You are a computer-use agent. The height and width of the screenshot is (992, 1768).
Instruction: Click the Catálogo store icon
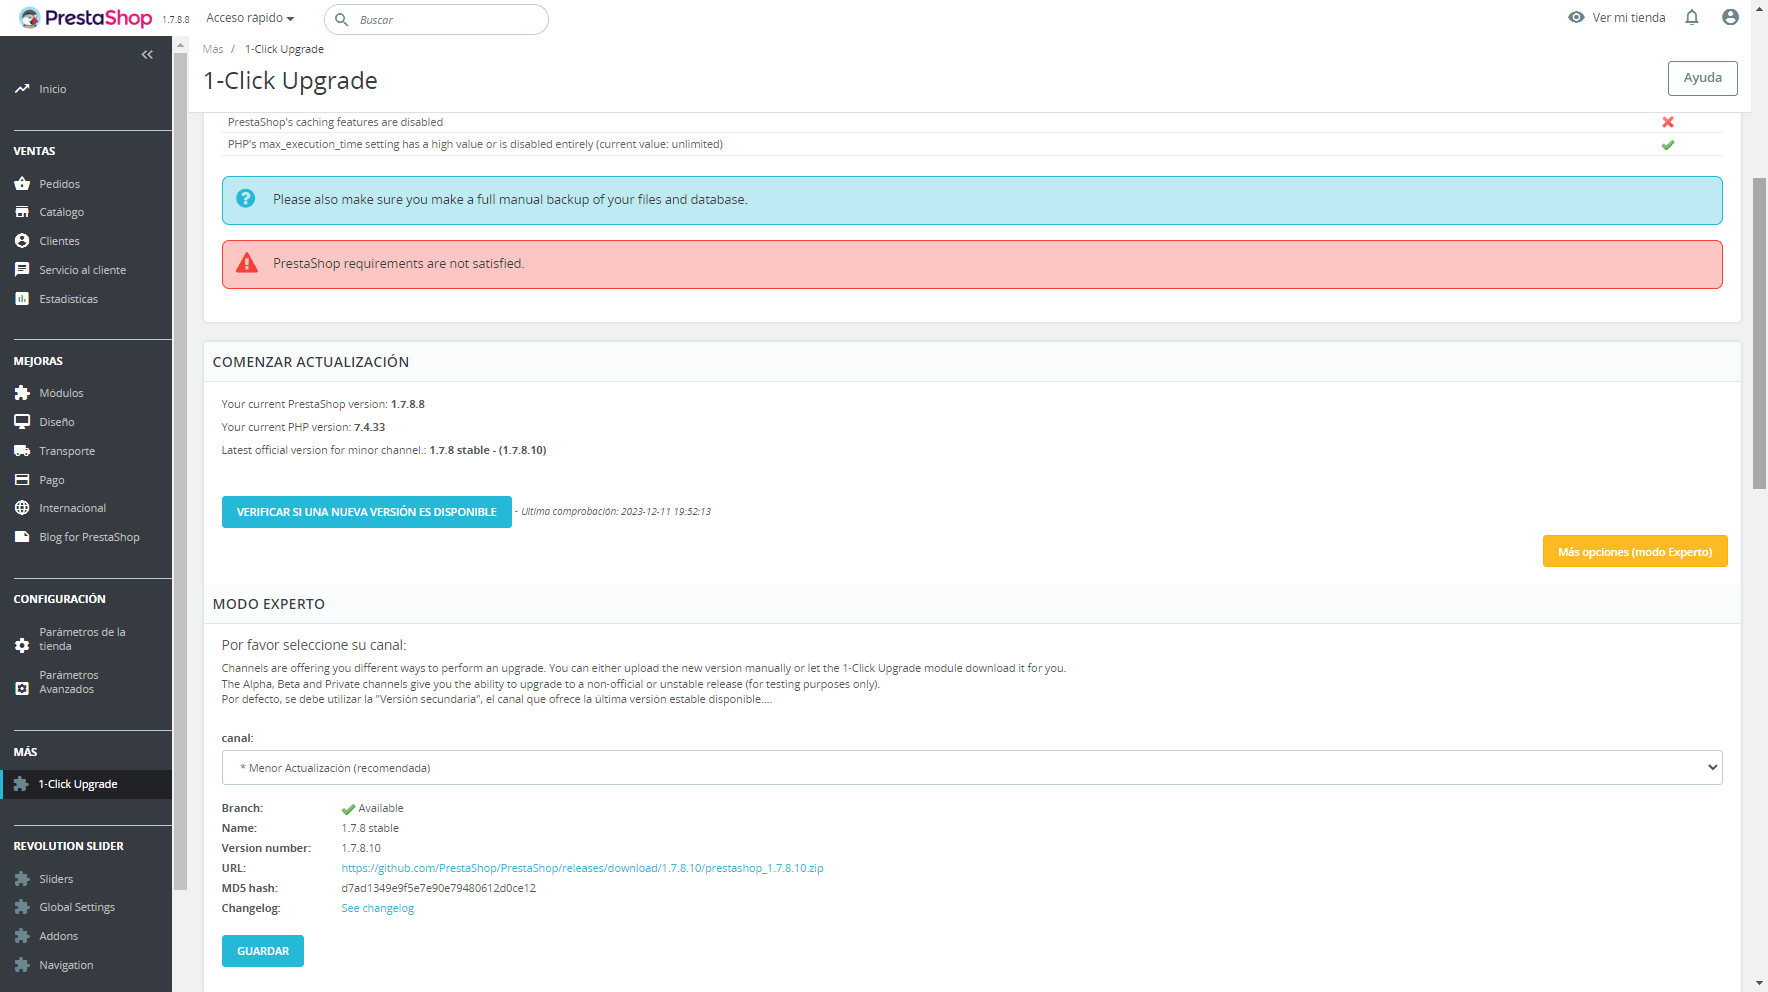coord(22,212)
